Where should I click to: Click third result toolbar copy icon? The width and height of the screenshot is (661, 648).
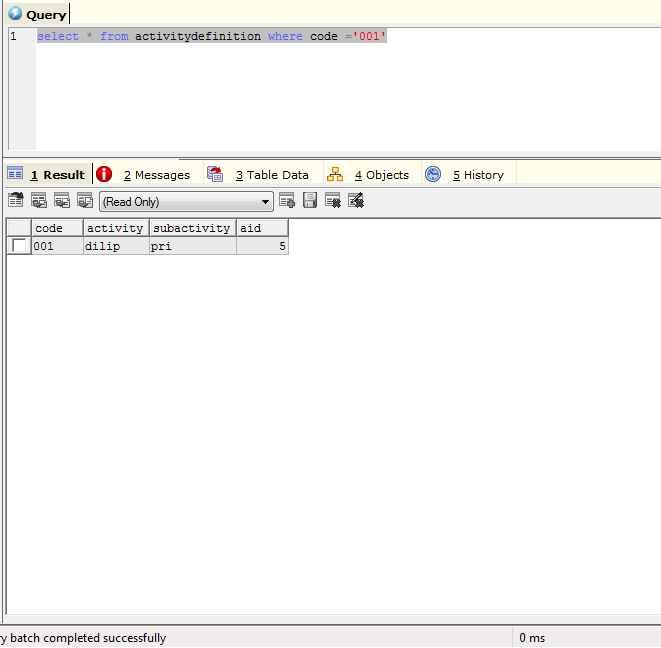62,200
